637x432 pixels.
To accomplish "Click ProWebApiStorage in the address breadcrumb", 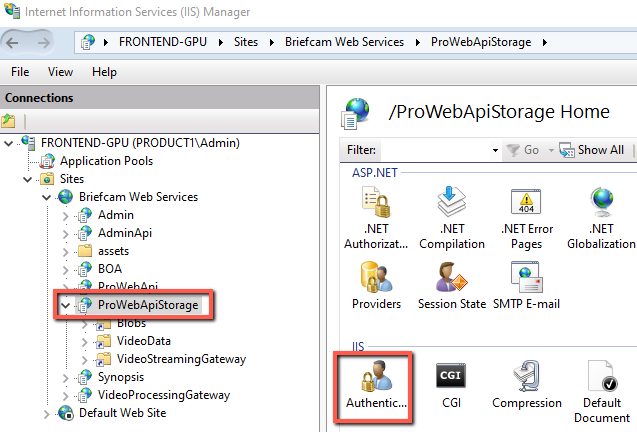I will [x=481, y=42].
